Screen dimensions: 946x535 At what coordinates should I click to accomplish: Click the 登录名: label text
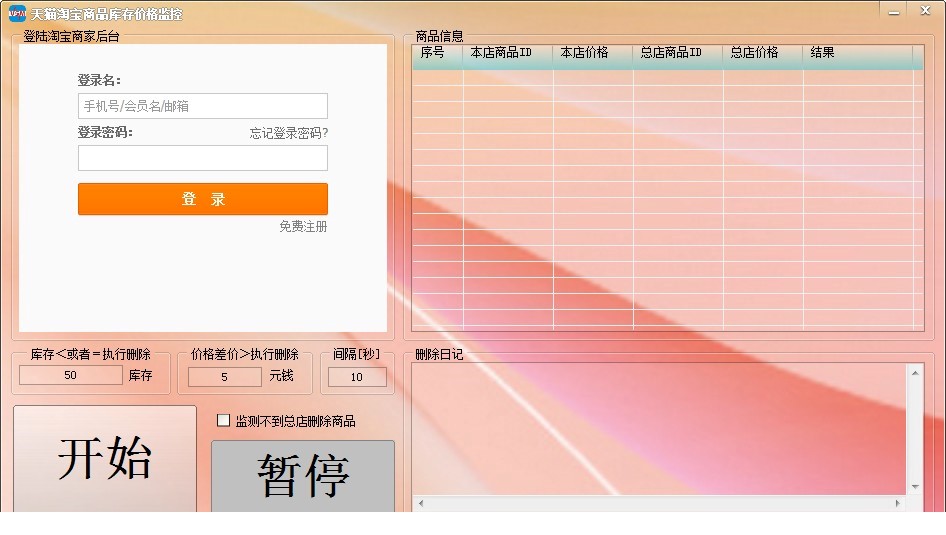pos(99,80)
